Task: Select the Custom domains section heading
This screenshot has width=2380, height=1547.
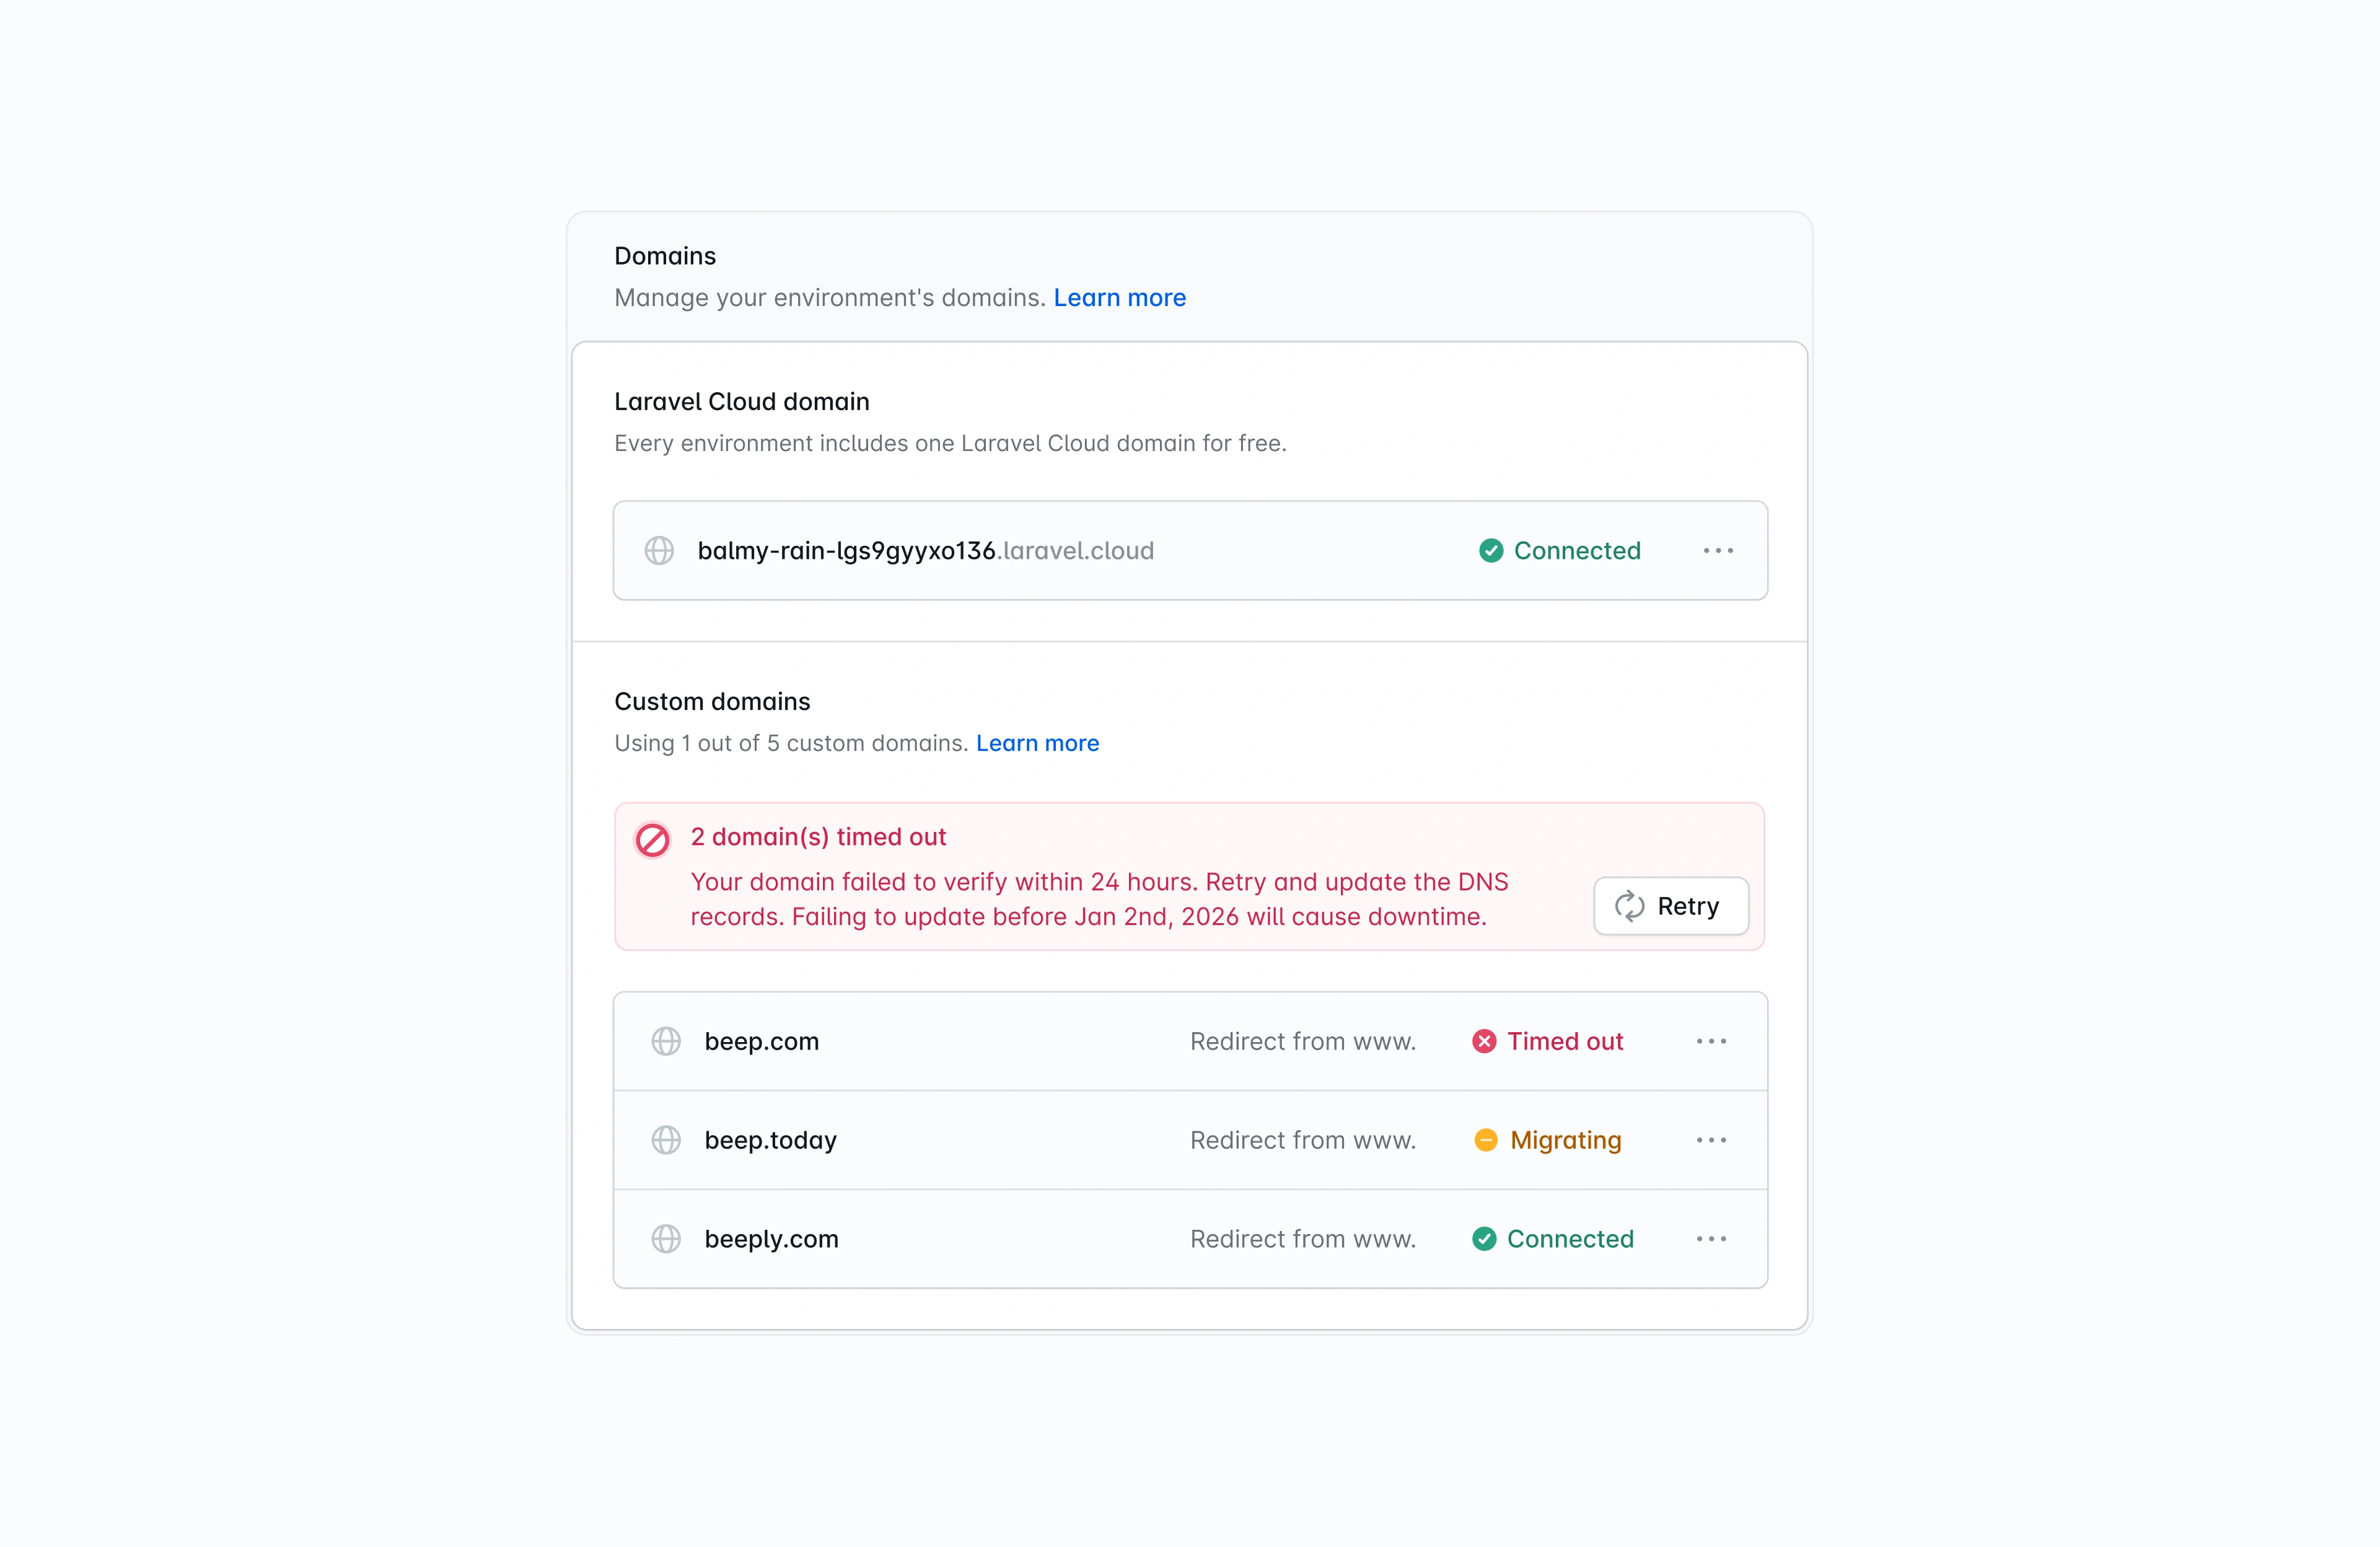Action: 711,701
